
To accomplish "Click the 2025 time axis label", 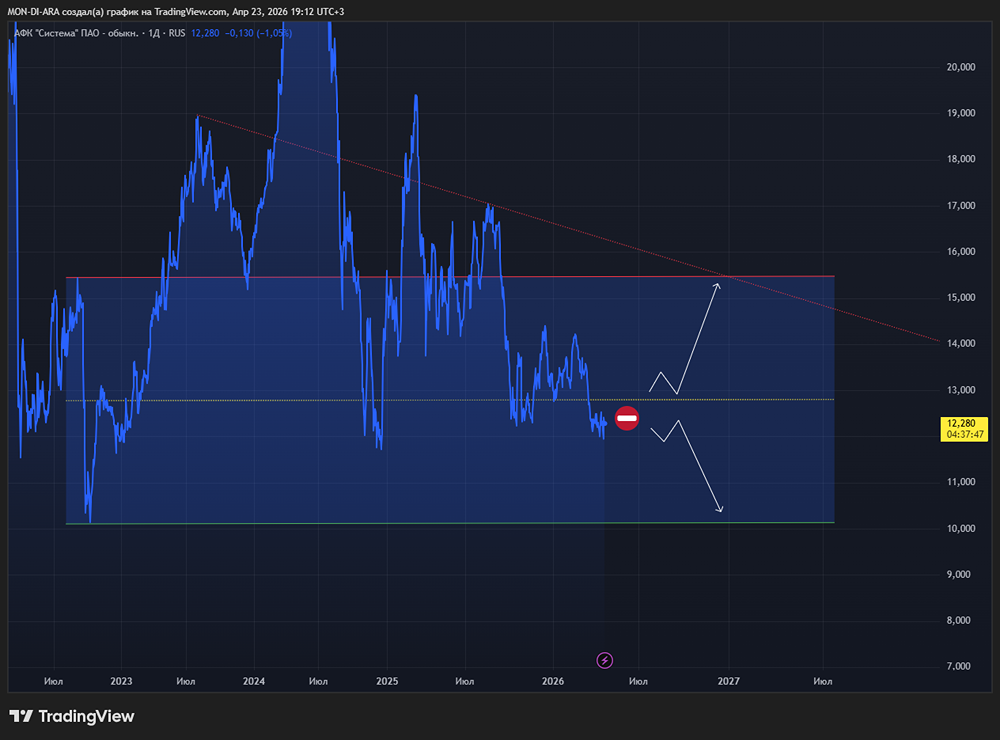I will point(387,681).
